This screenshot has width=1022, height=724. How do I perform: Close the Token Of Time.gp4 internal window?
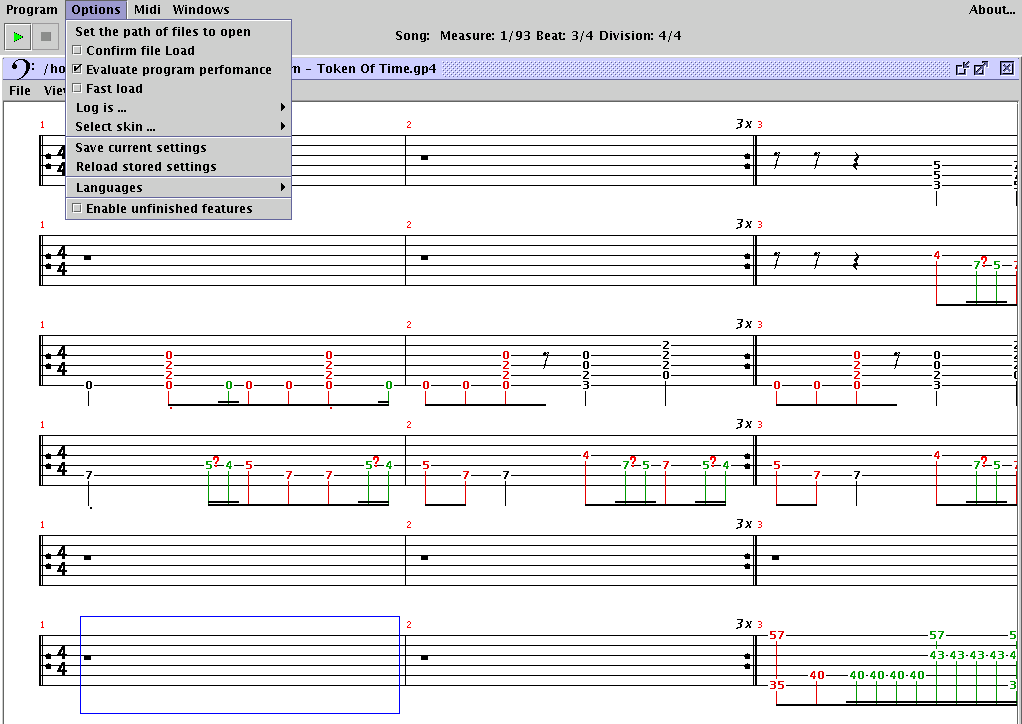point(1006,68)
